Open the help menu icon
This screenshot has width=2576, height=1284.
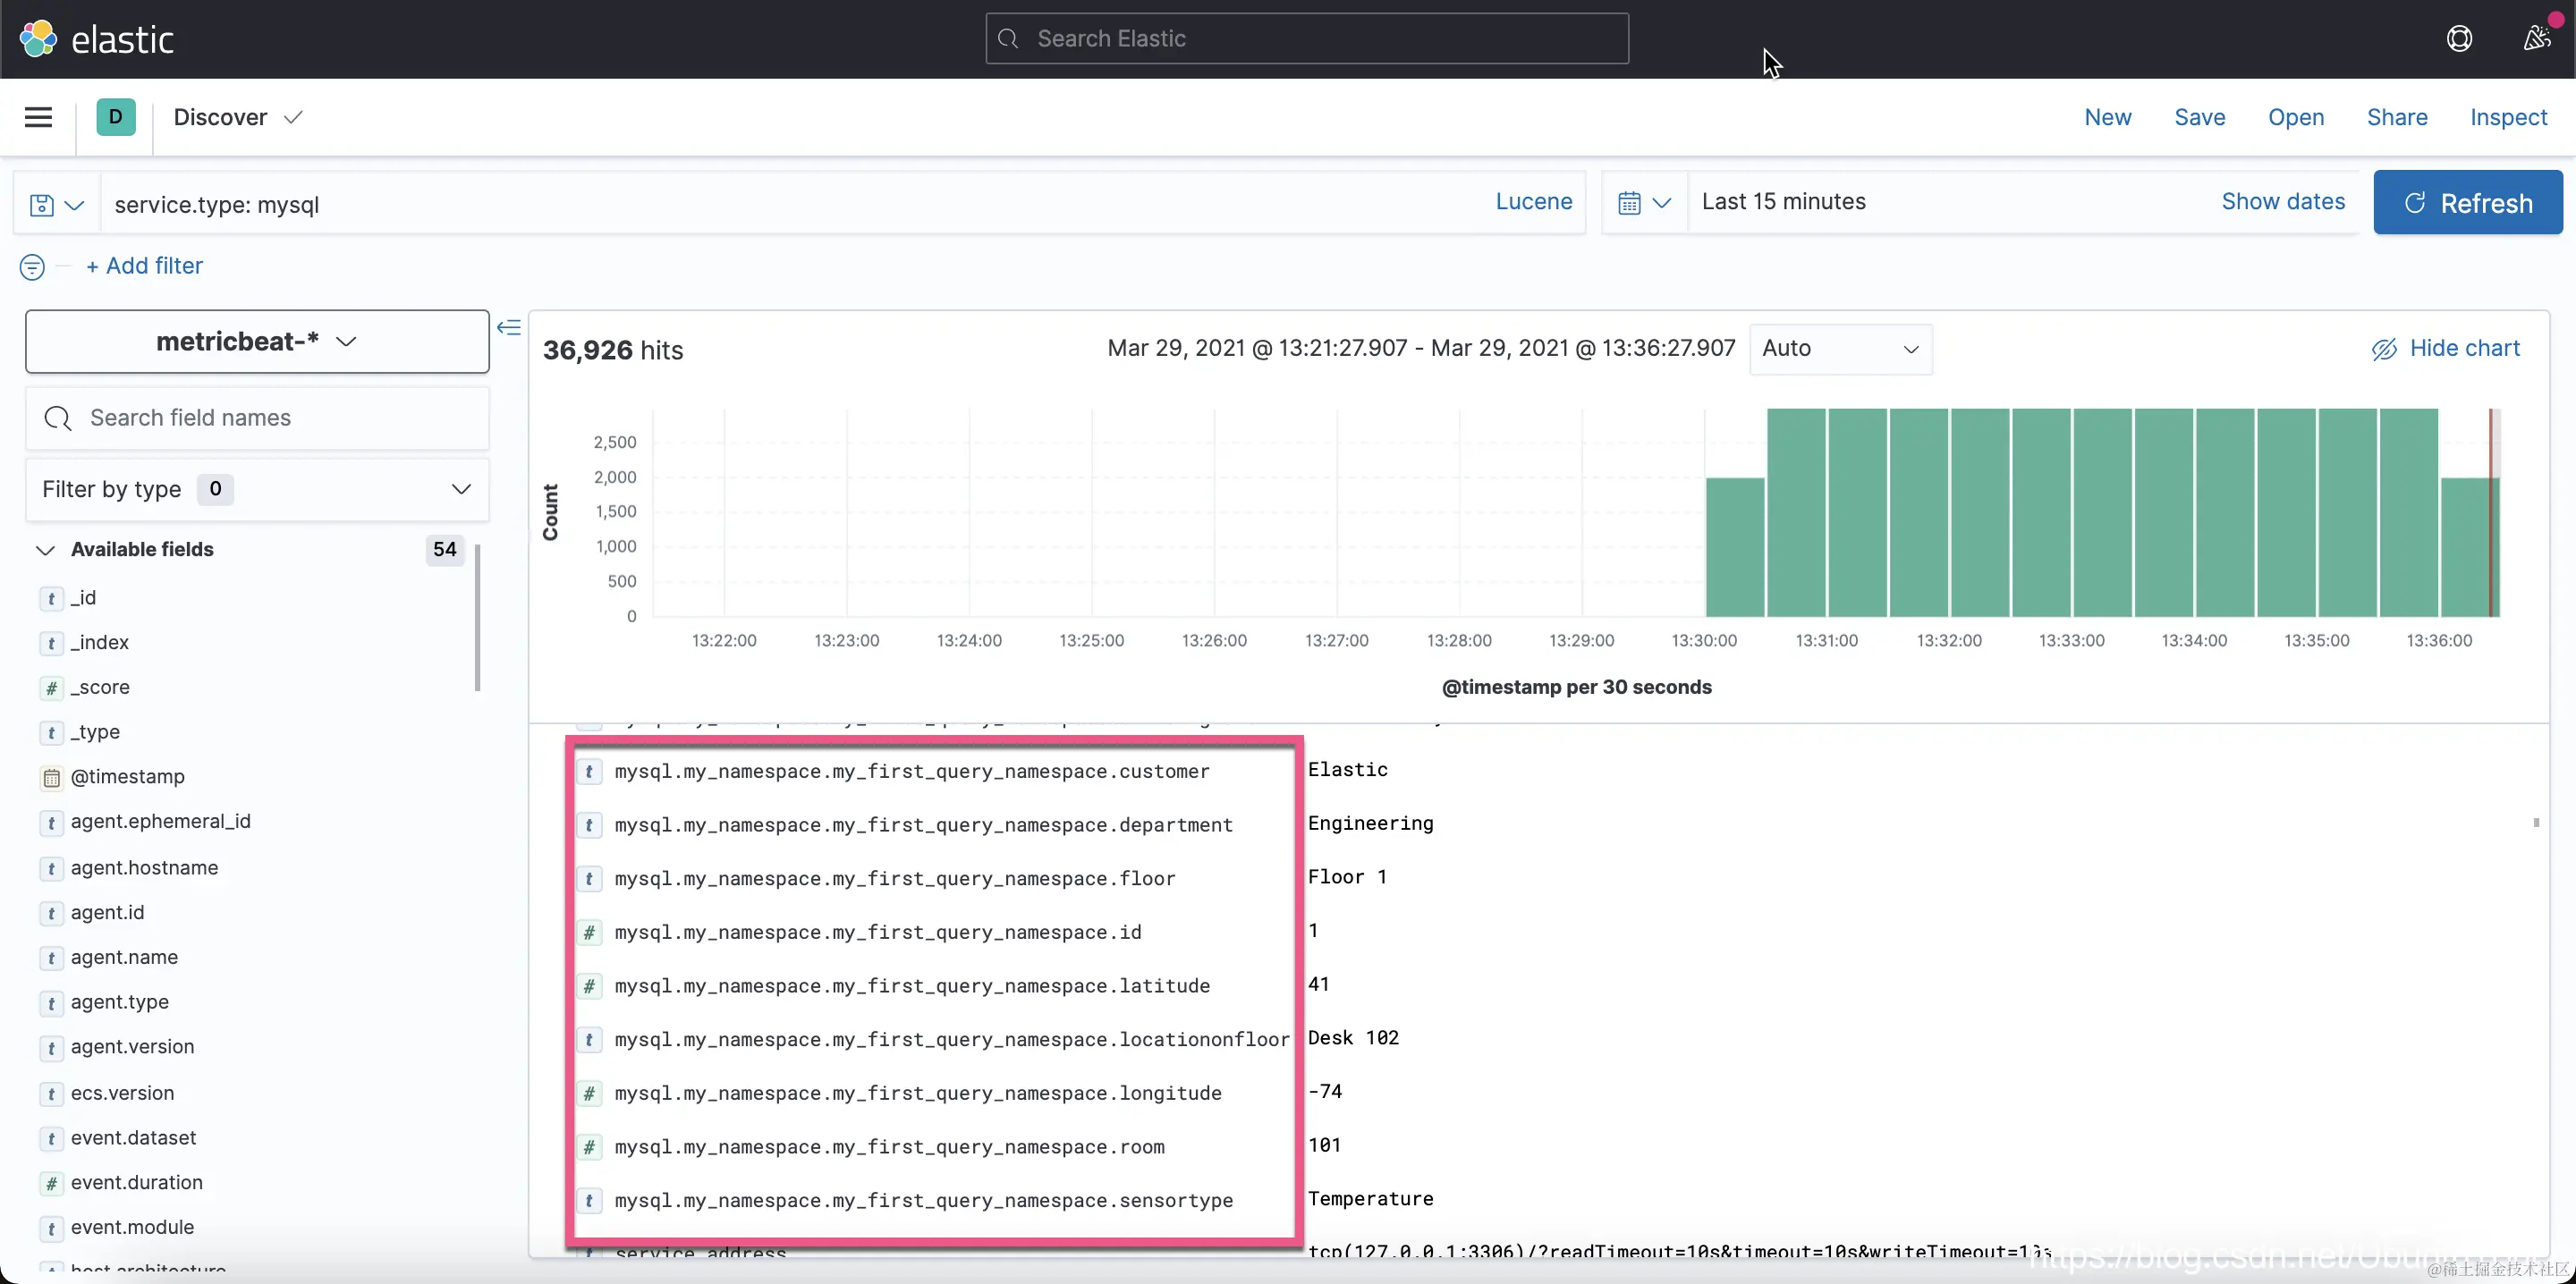(2459, 39)
